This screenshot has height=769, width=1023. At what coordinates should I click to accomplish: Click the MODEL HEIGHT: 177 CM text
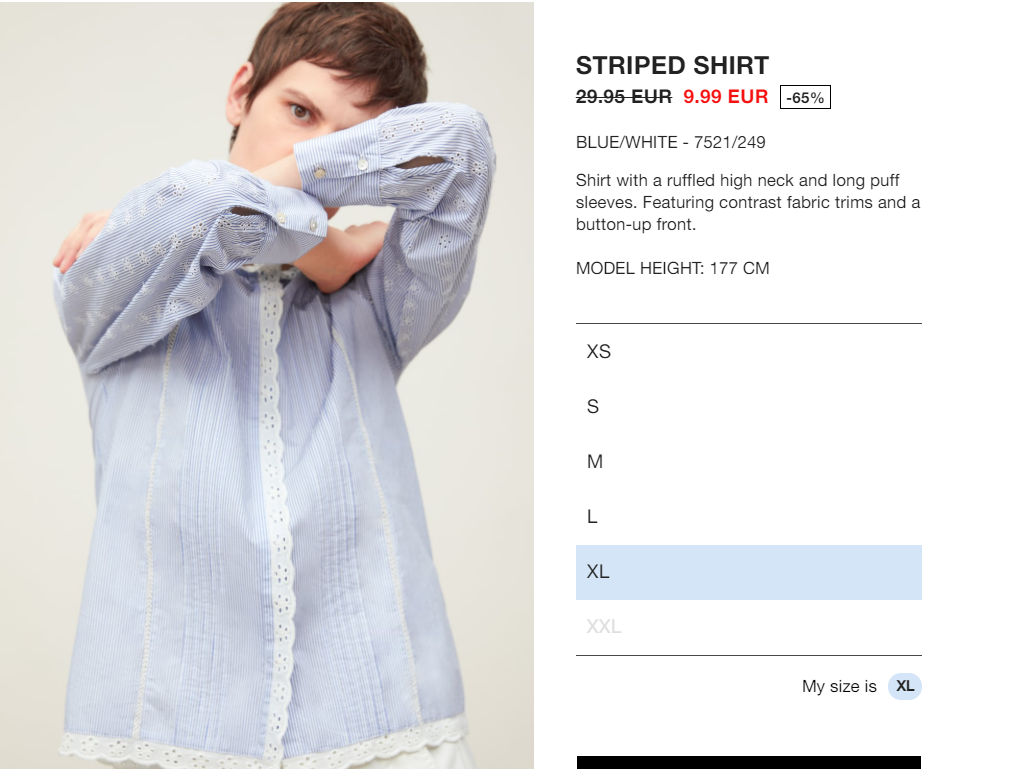[673, 268]
